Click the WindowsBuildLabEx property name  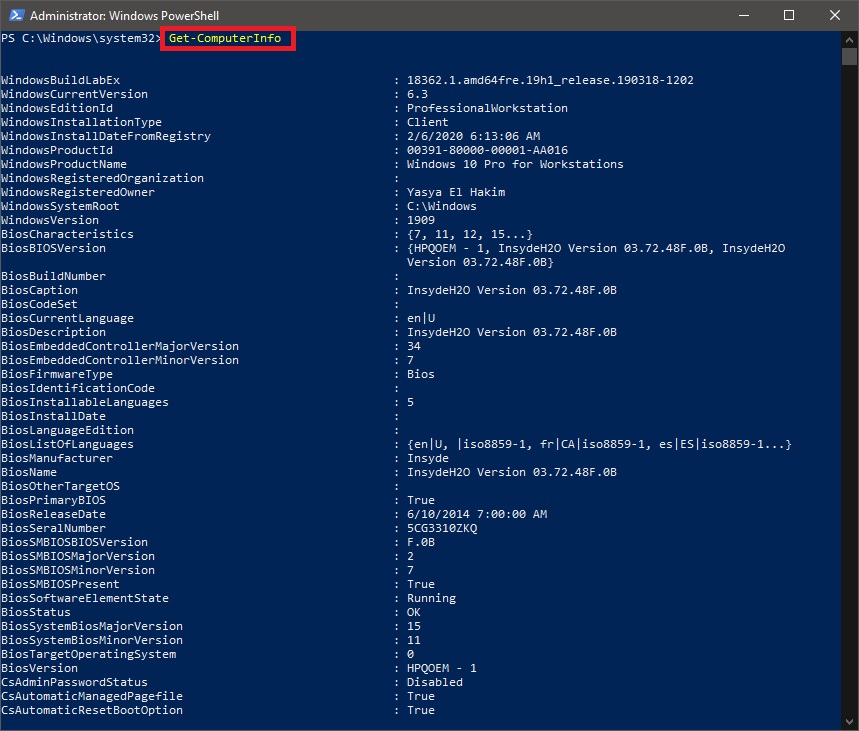click(60, 81)
